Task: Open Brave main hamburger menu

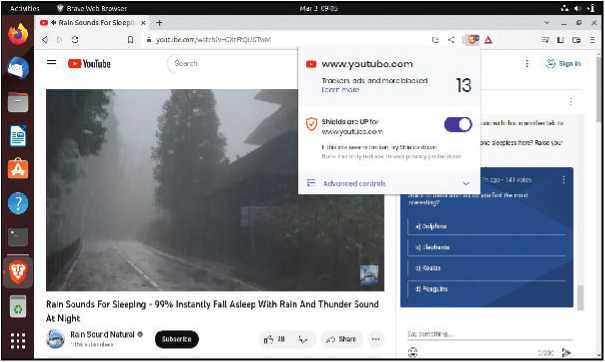Action: coord(593,40)
